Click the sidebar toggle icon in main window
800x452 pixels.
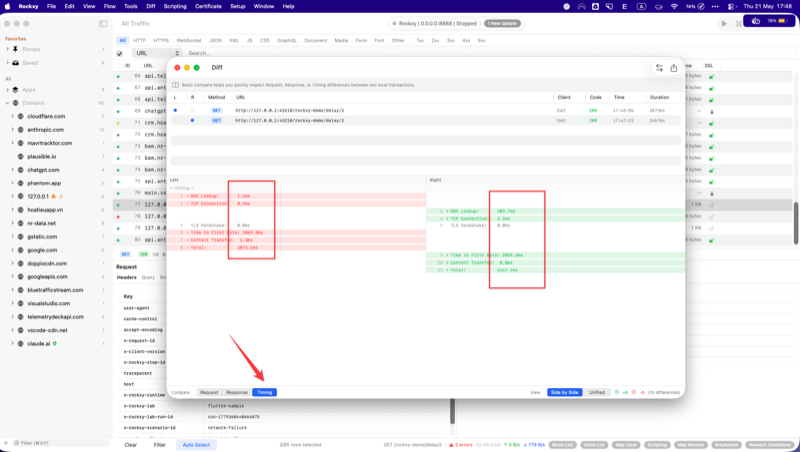pyautogui.click(x=103, y=23)
